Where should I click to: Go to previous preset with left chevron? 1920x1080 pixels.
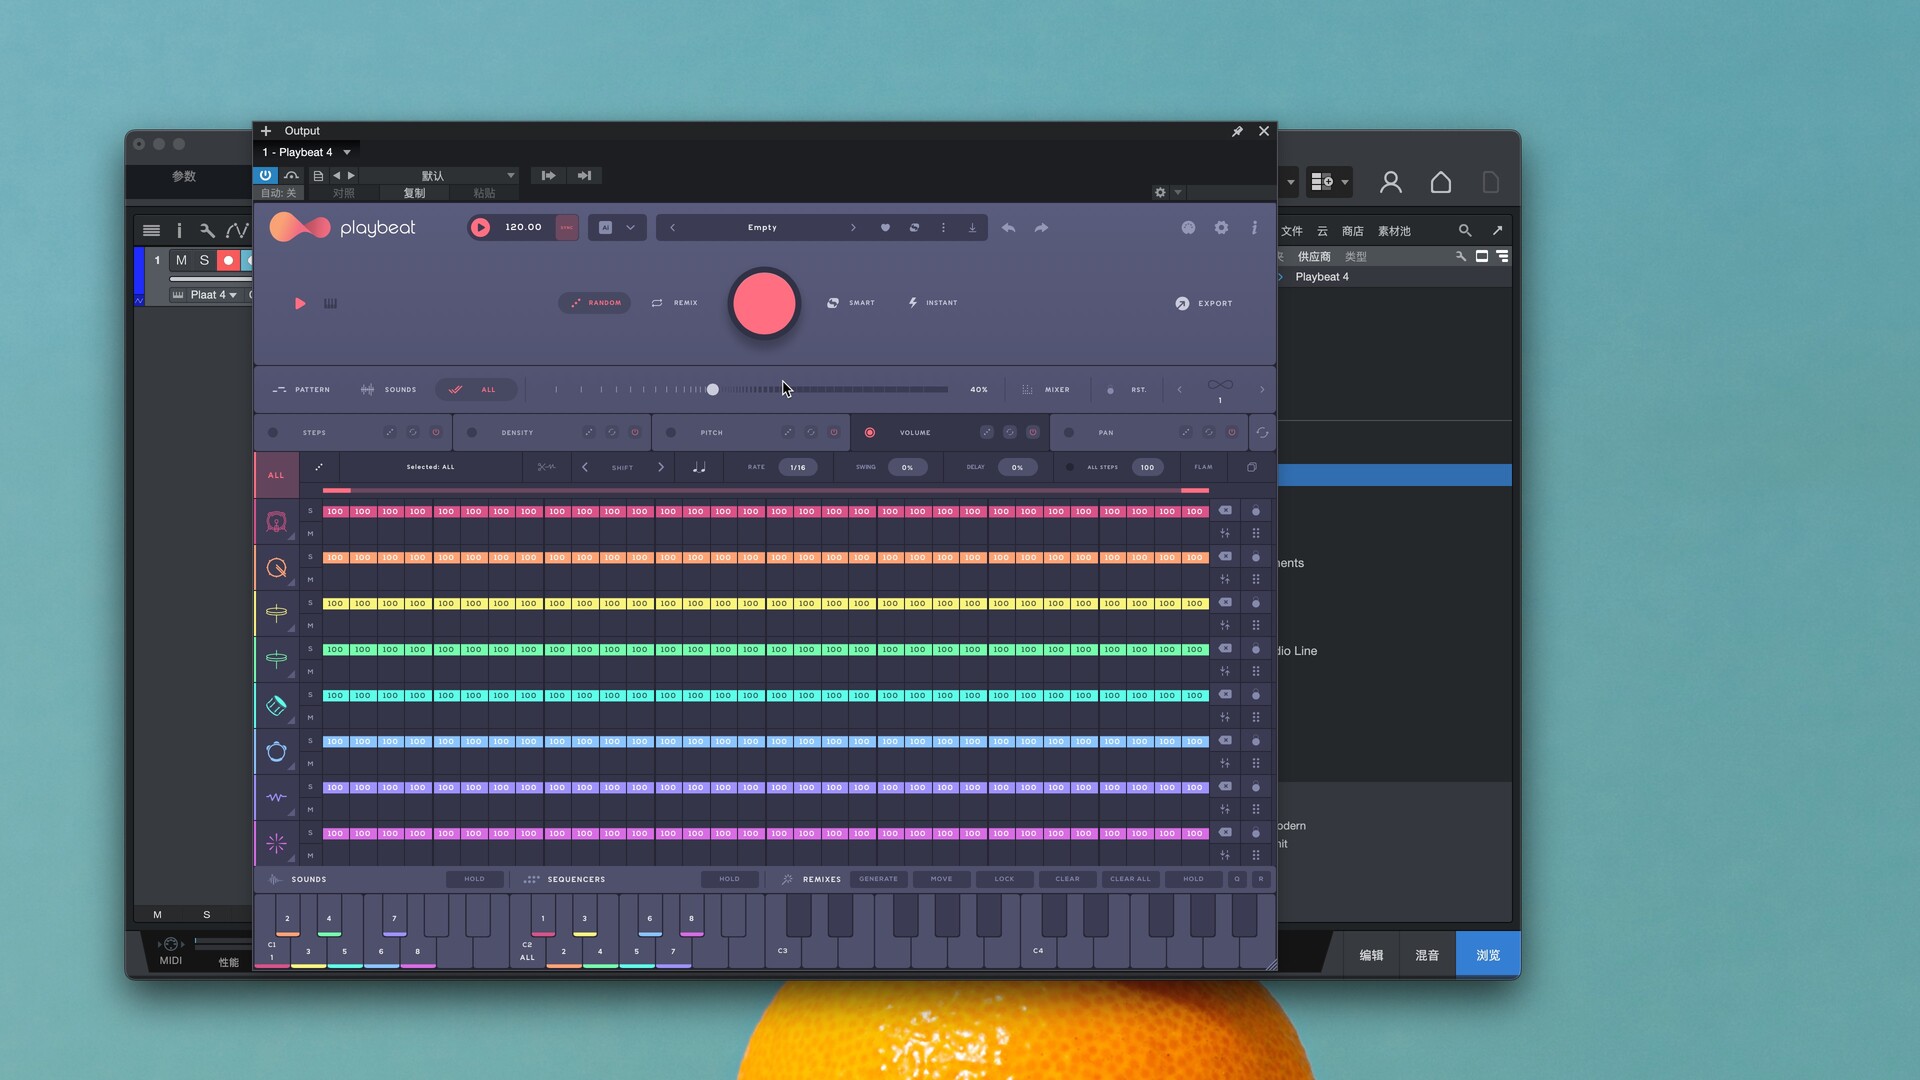point(672,228)
